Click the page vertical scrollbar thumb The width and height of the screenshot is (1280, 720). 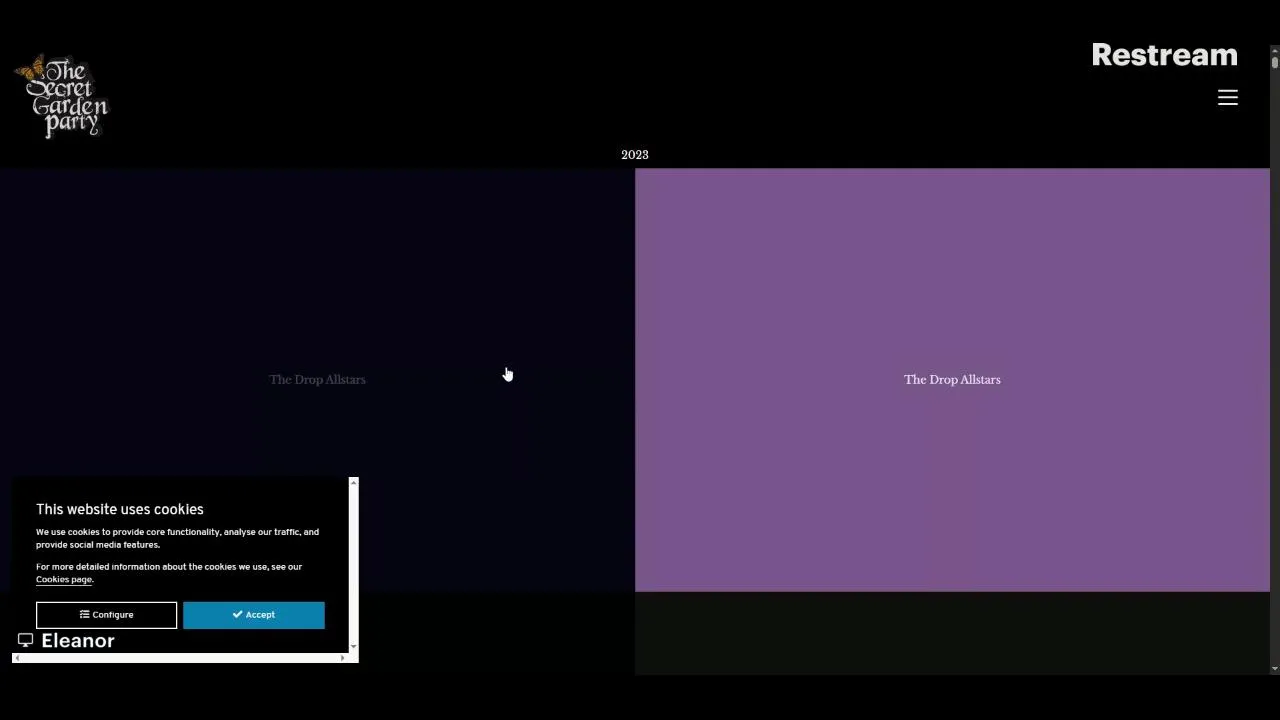(1275, 61)
